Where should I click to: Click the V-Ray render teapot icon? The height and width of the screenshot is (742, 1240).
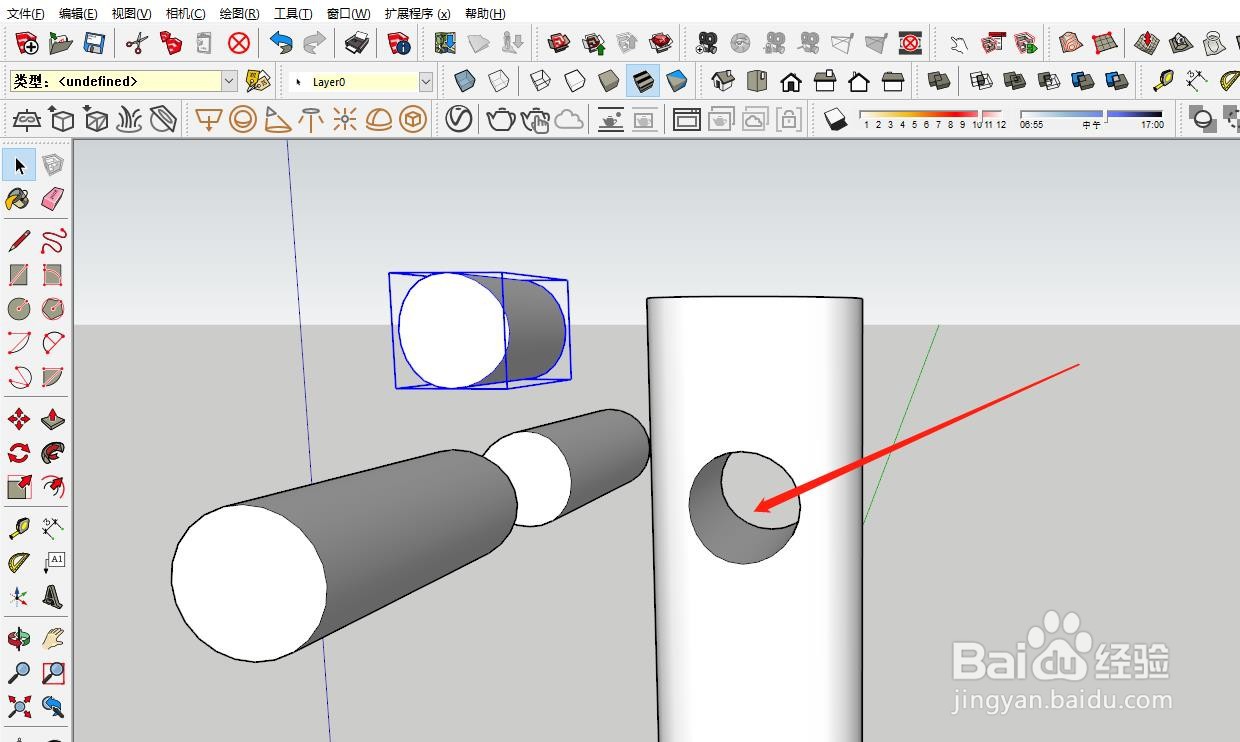(501, 121)
